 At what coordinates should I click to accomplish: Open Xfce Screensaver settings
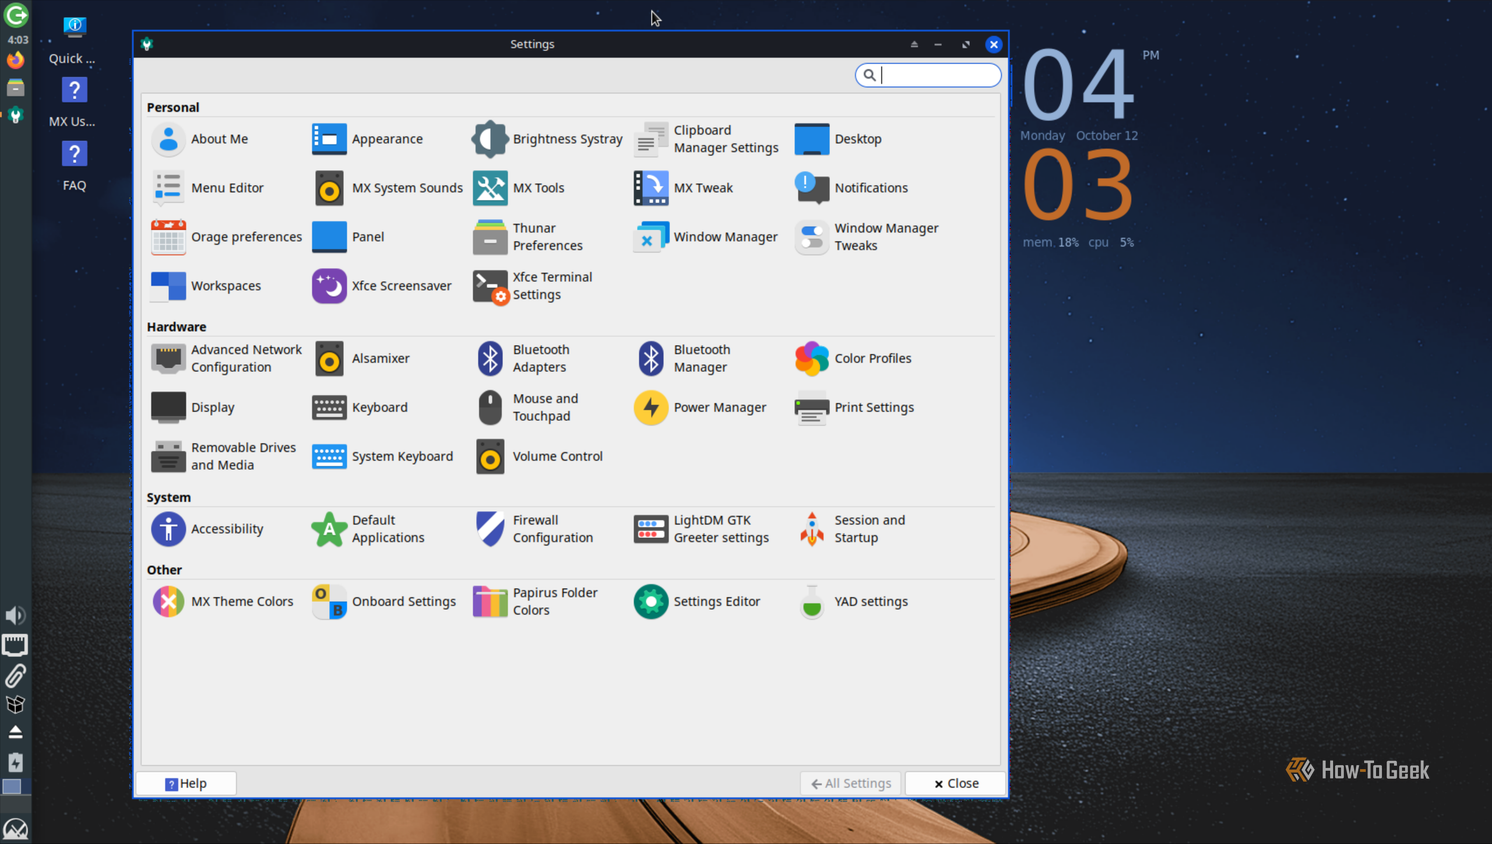(x=382, y=286)
